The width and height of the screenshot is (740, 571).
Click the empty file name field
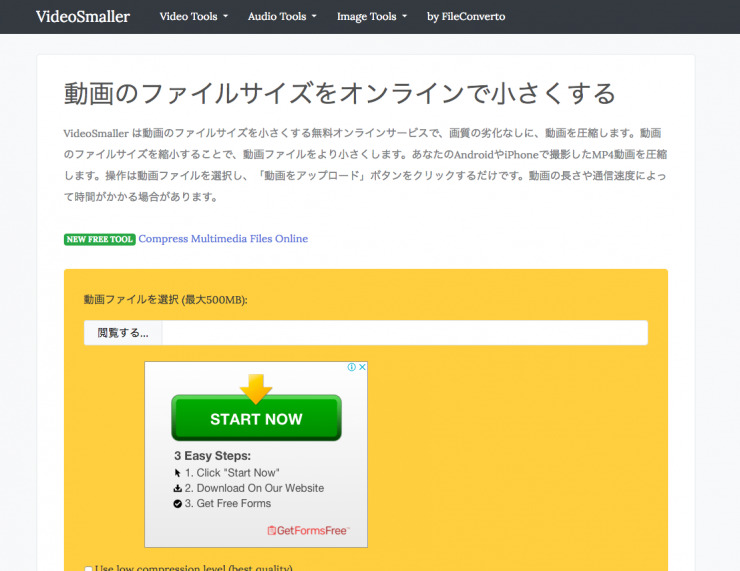pos(404,333)
